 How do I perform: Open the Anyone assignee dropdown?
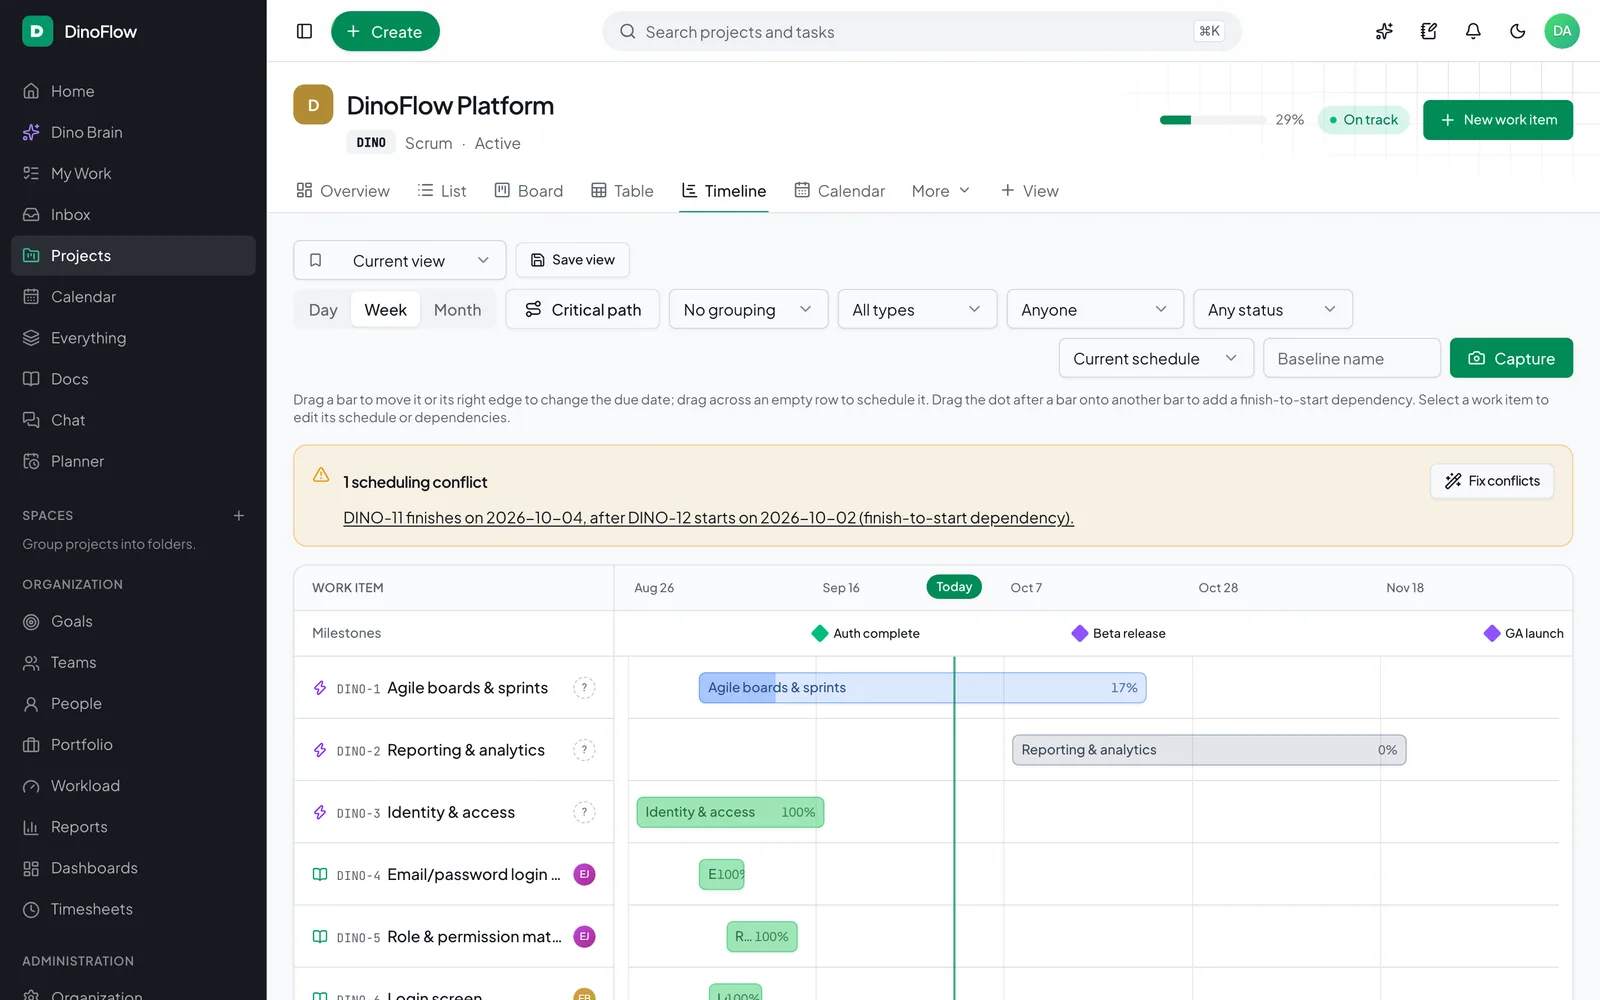pyautogui.click(x=1095, y=310)
